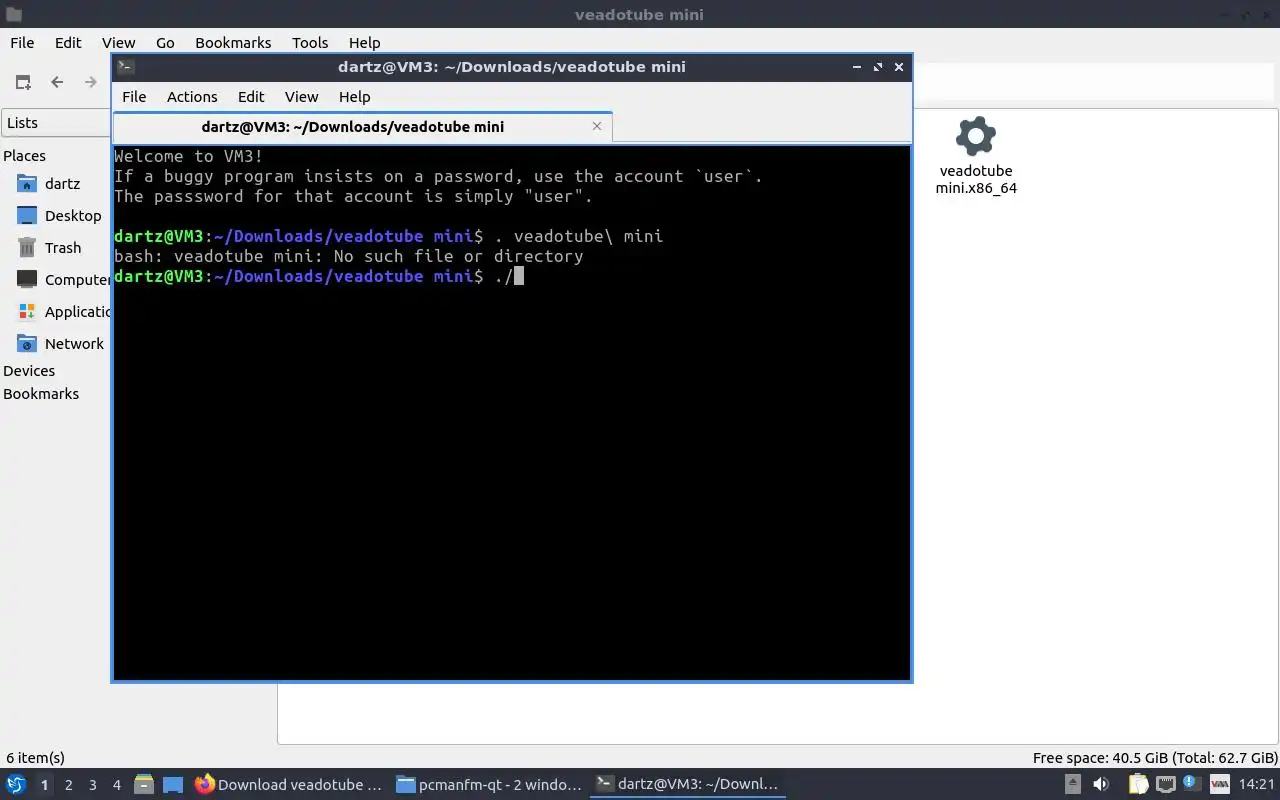Open the terminal window menu icon in title bar
The image size is (1280, 800).
click(x=125, y=67)
